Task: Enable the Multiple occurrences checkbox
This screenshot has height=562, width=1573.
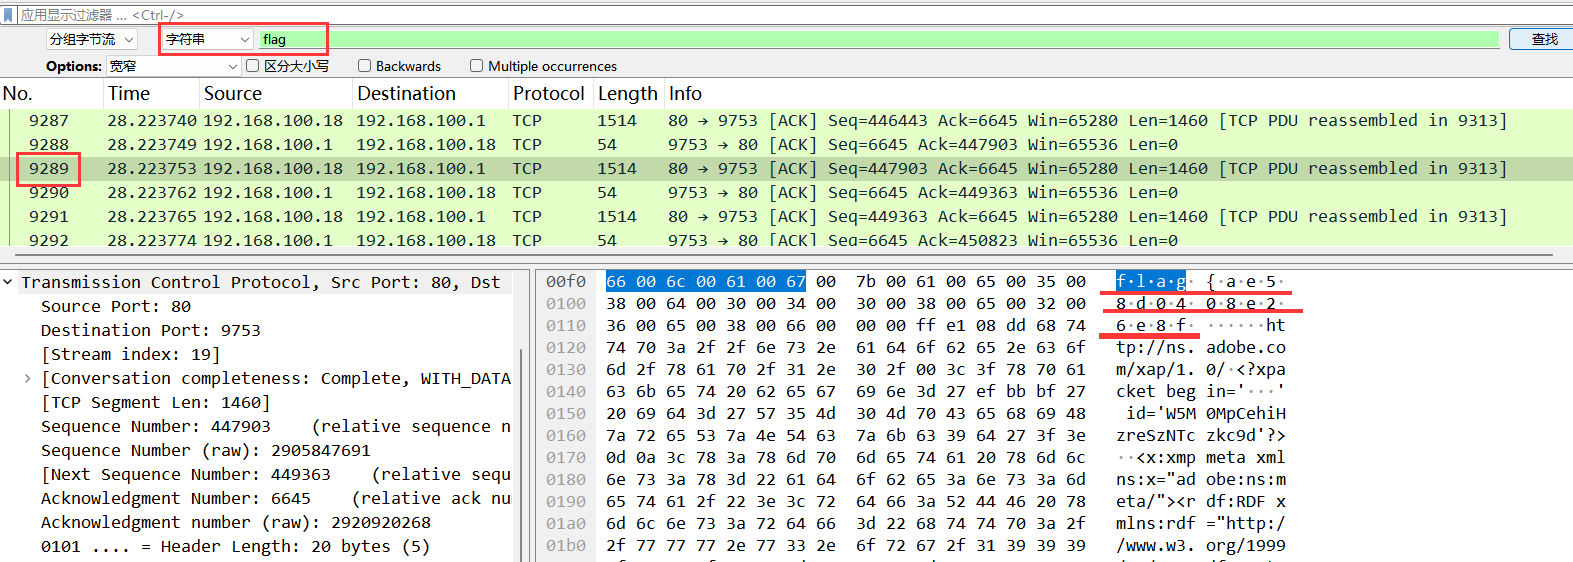Action: 477,66
